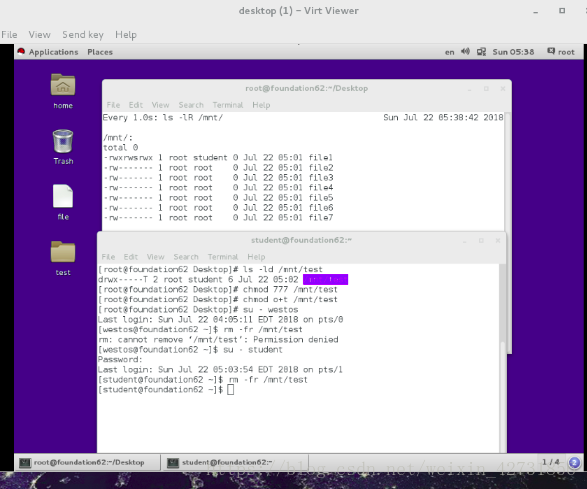Click the 'root' user menu label
This screenshot has width=587, height=489.
pyautogui.click(x=566, y=52)
